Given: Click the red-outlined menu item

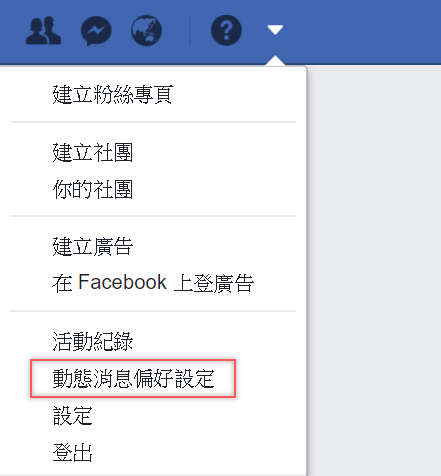Looking at the screenshot, I should 133,378.
